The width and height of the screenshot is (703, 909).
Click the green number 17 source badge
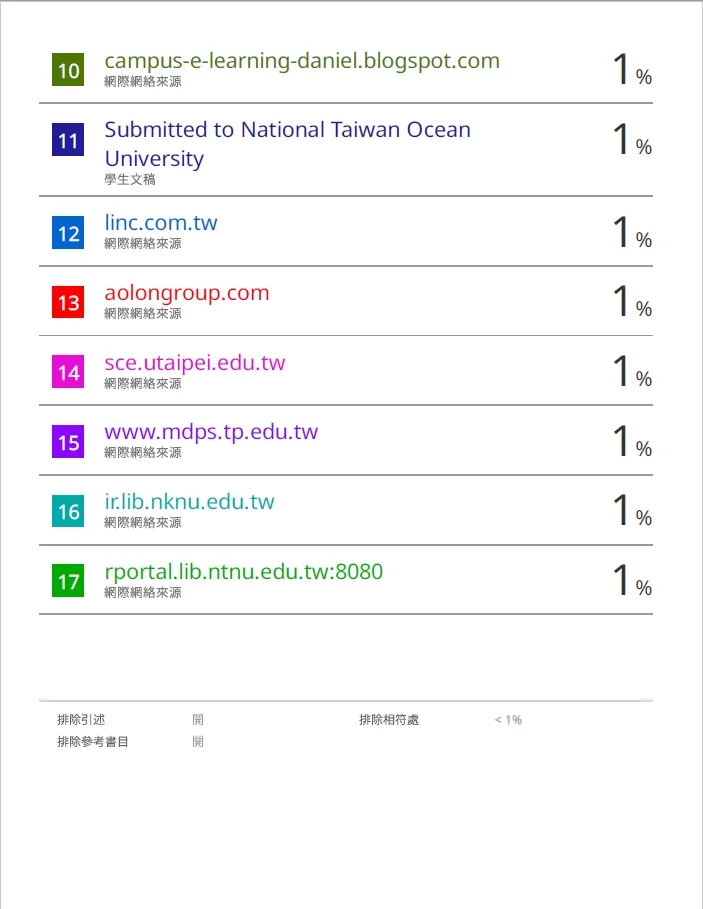(68, 581)
